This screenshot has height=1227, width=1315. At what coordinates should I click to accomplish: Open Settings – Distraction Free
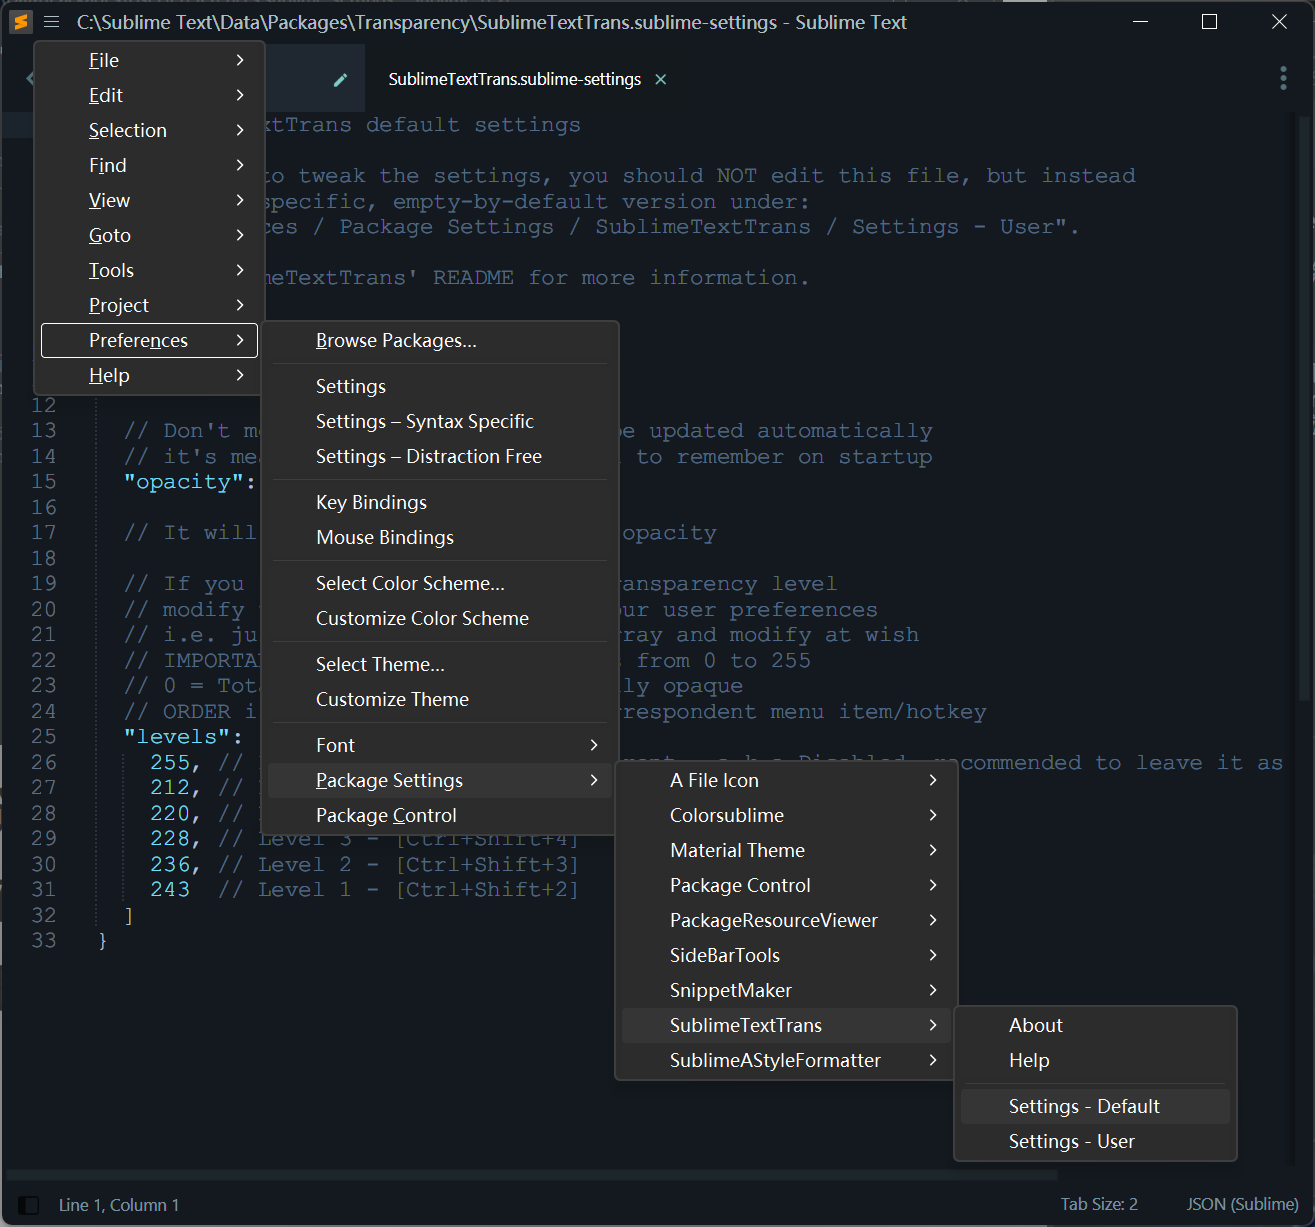pos(440,456)
